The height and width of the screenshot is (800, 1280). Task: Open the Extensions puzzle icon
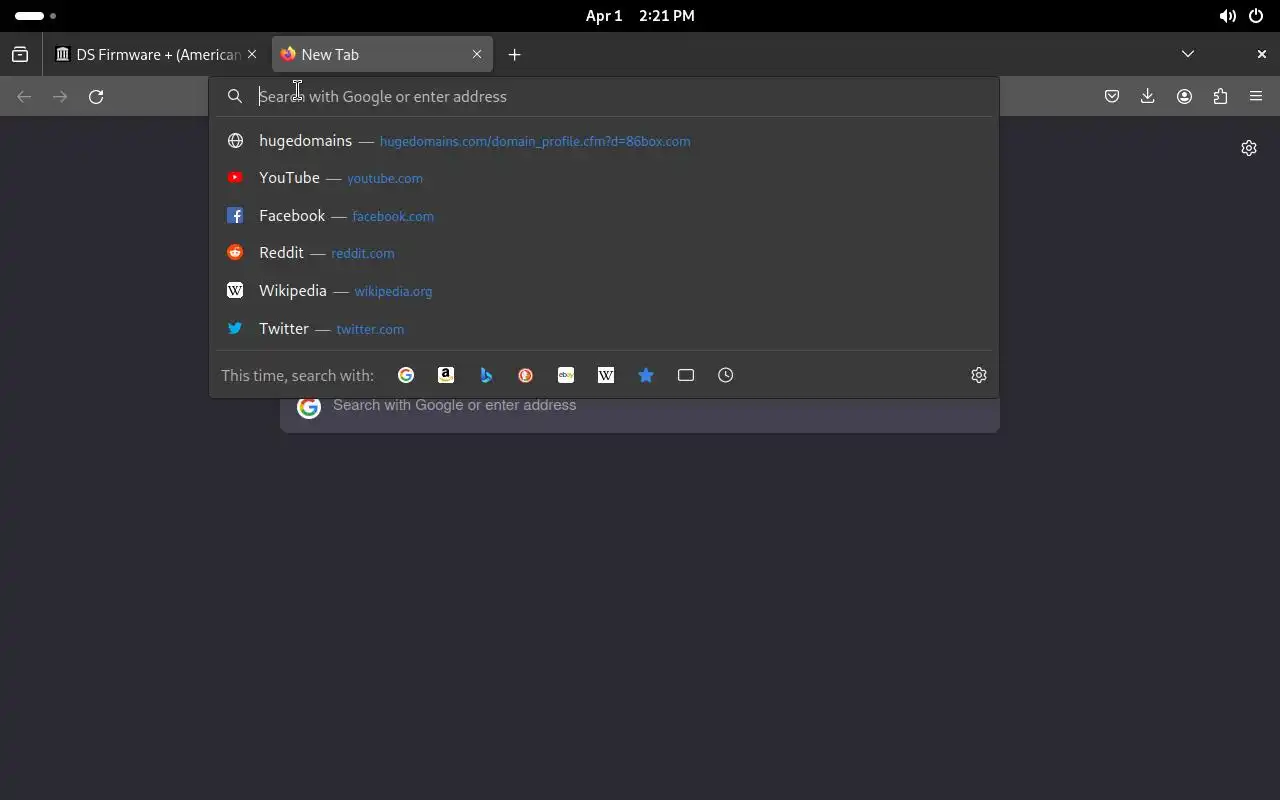[x=1220, y=97]
